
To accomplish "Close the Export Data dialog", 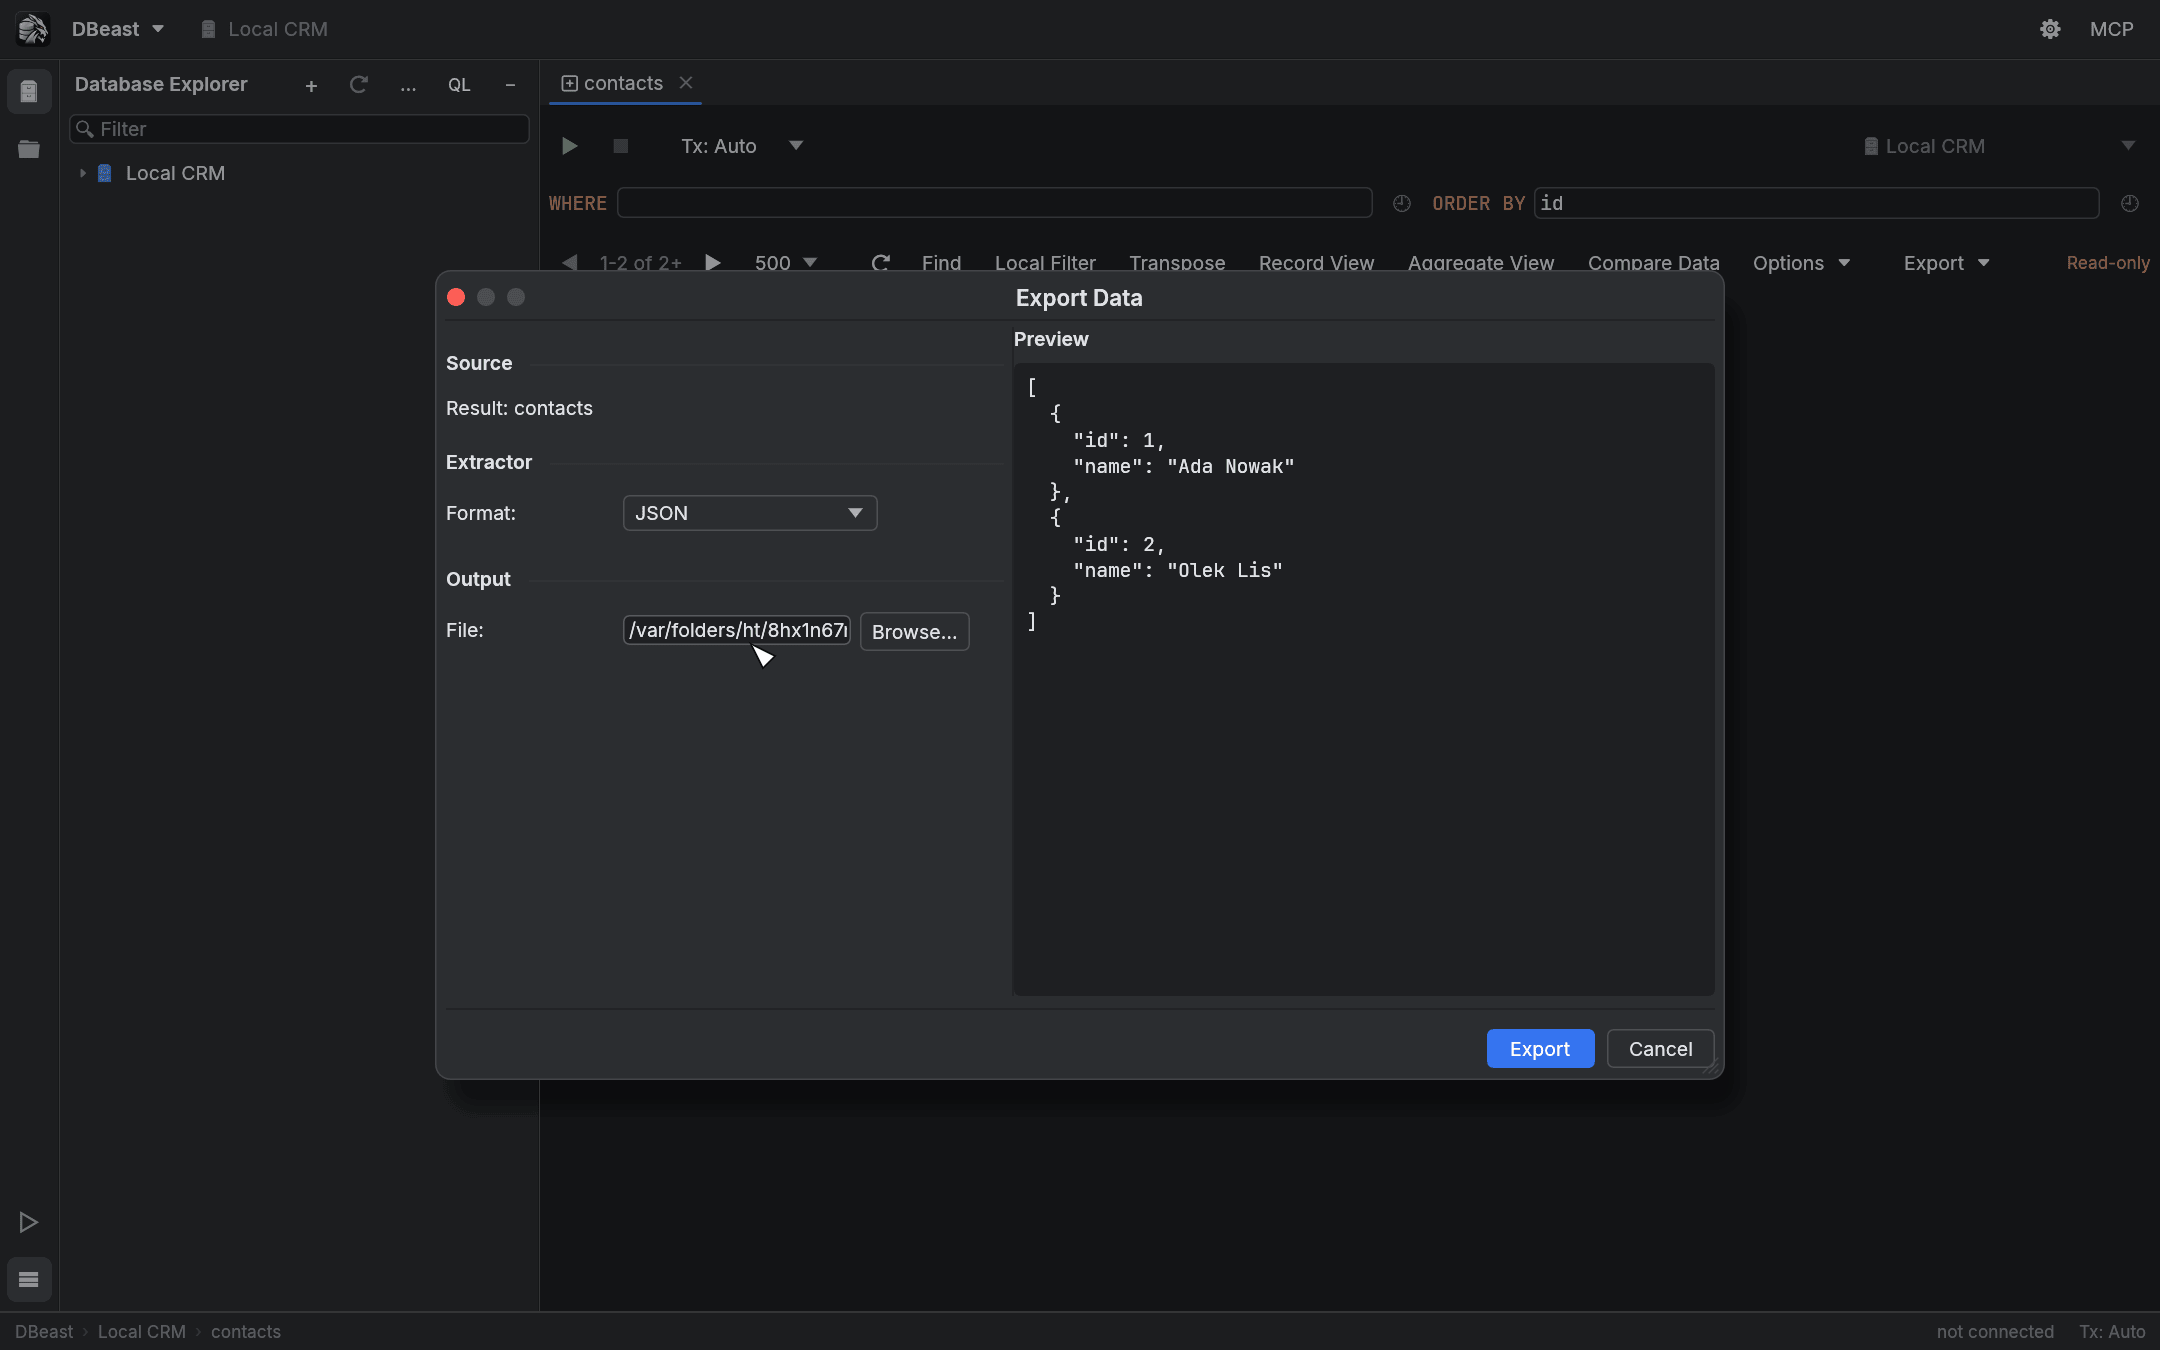I will point(456,297).
